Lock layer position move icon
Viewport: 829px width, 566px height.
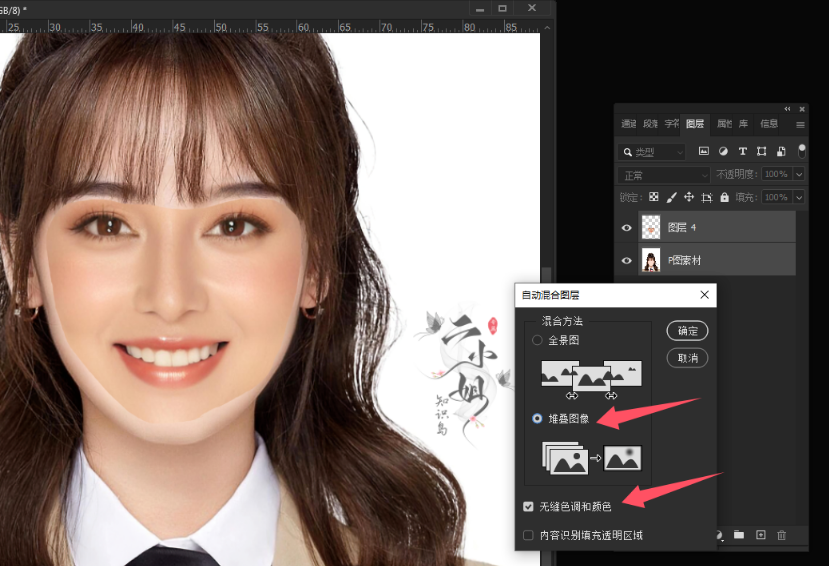pos(689,197)
